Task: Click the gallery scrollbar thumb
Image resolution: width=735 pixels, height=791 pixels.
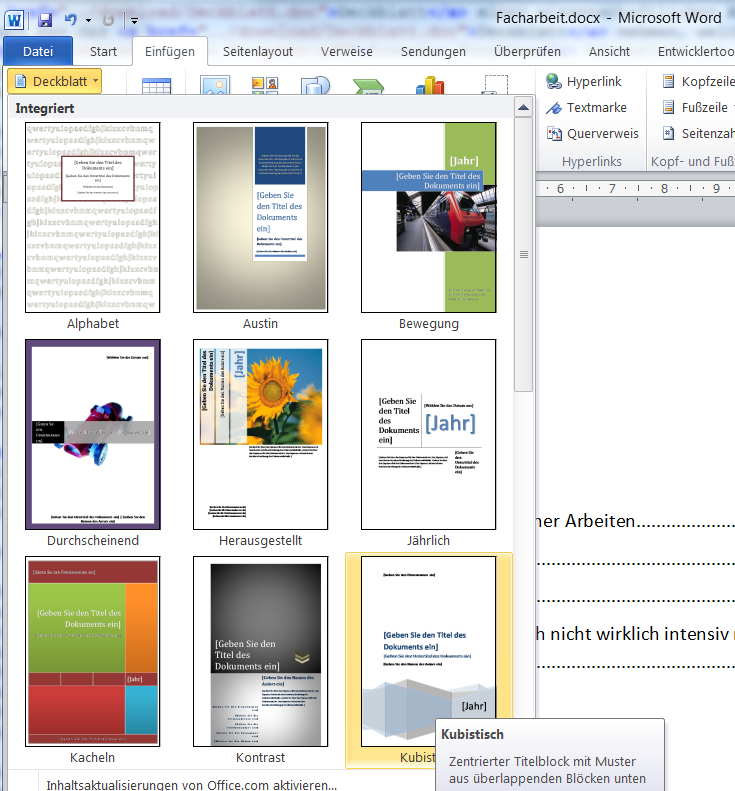Action: [524, 254]
